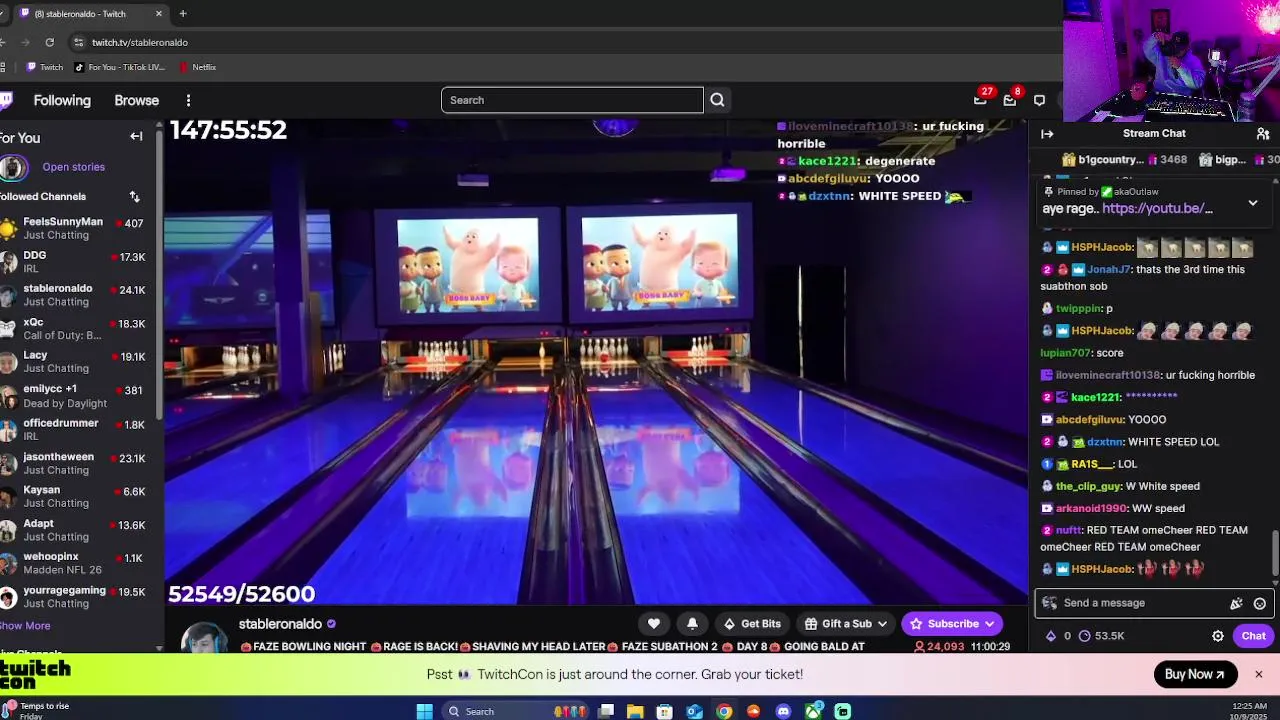Click the Twitch search input field
This screenshot has height=720, width=1280.
[x=572, y=100]
